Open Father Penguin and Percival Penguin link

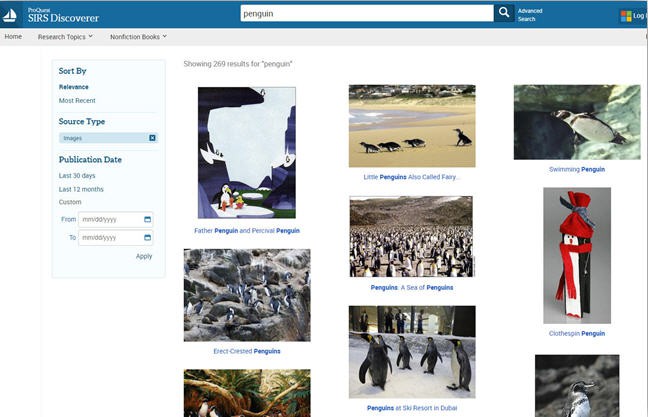[x=246, y=231]
